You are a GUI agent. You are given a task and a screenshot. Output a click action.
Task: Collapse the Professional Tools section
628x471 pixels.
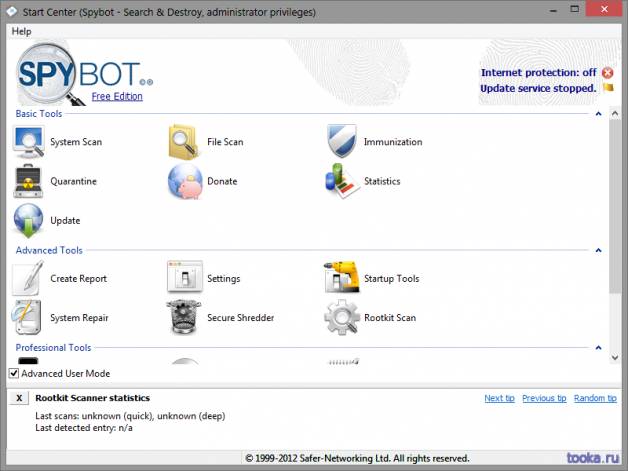[x=598, y=348]
